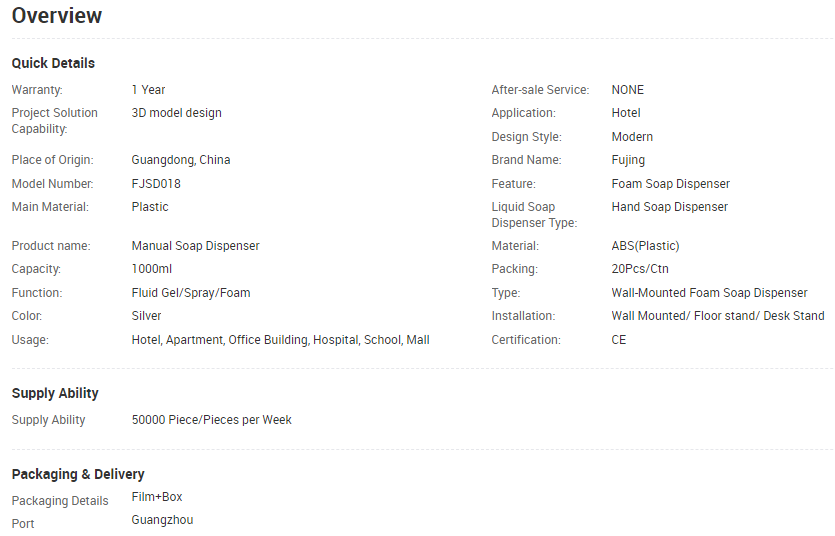Select the '1 Year' warranty value
Viewport: 835px width, 536px height.
point(149,89)
